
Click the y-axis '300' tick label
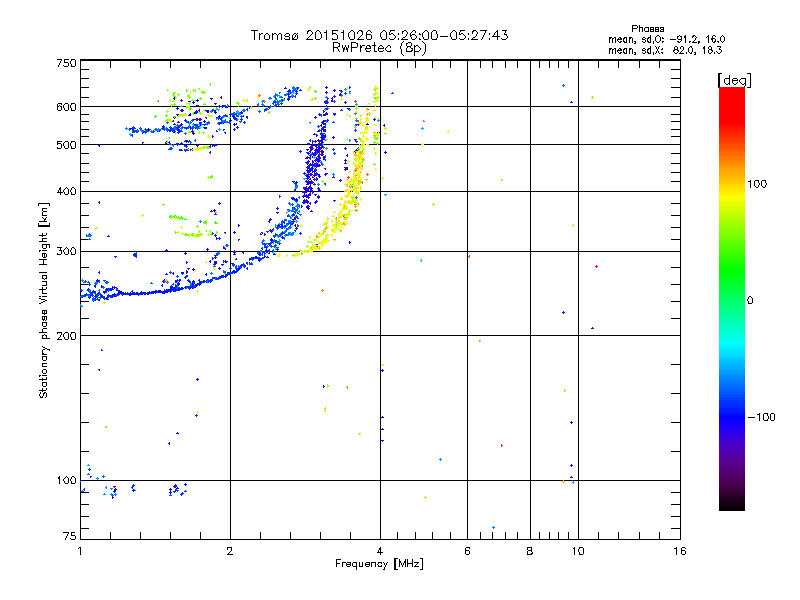66,251
